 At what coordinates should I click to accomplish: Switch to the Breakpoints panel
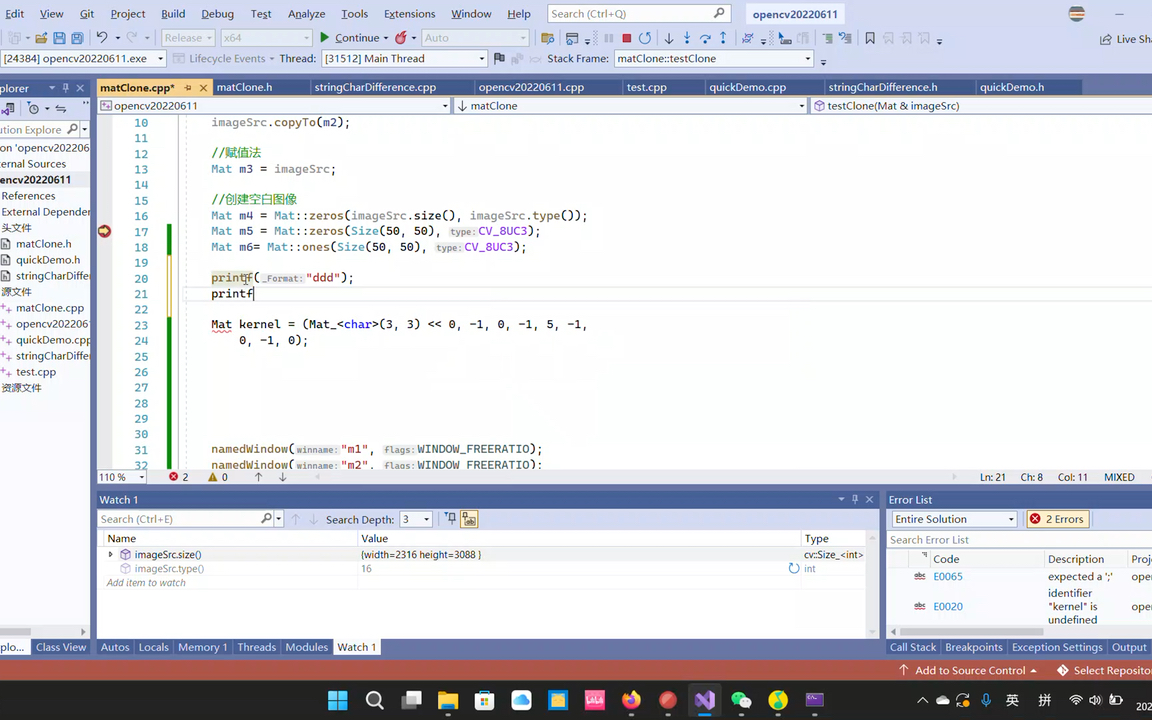(973, 647)
